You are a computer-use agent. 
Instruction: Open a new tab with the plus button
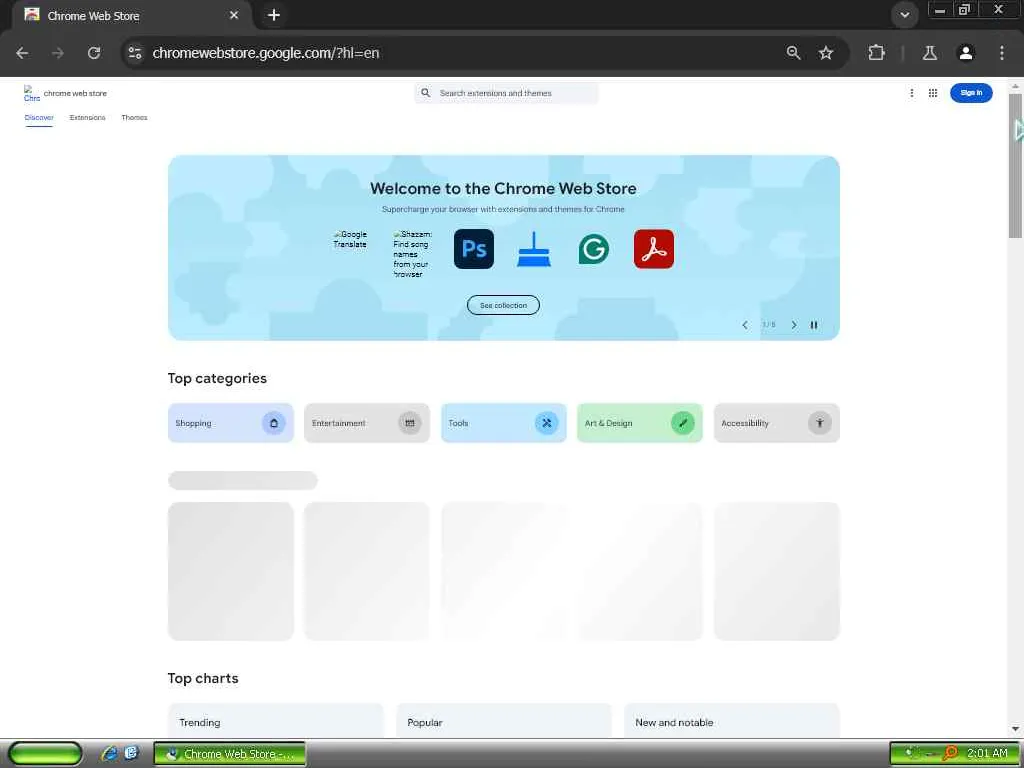(x=274, y=14)
